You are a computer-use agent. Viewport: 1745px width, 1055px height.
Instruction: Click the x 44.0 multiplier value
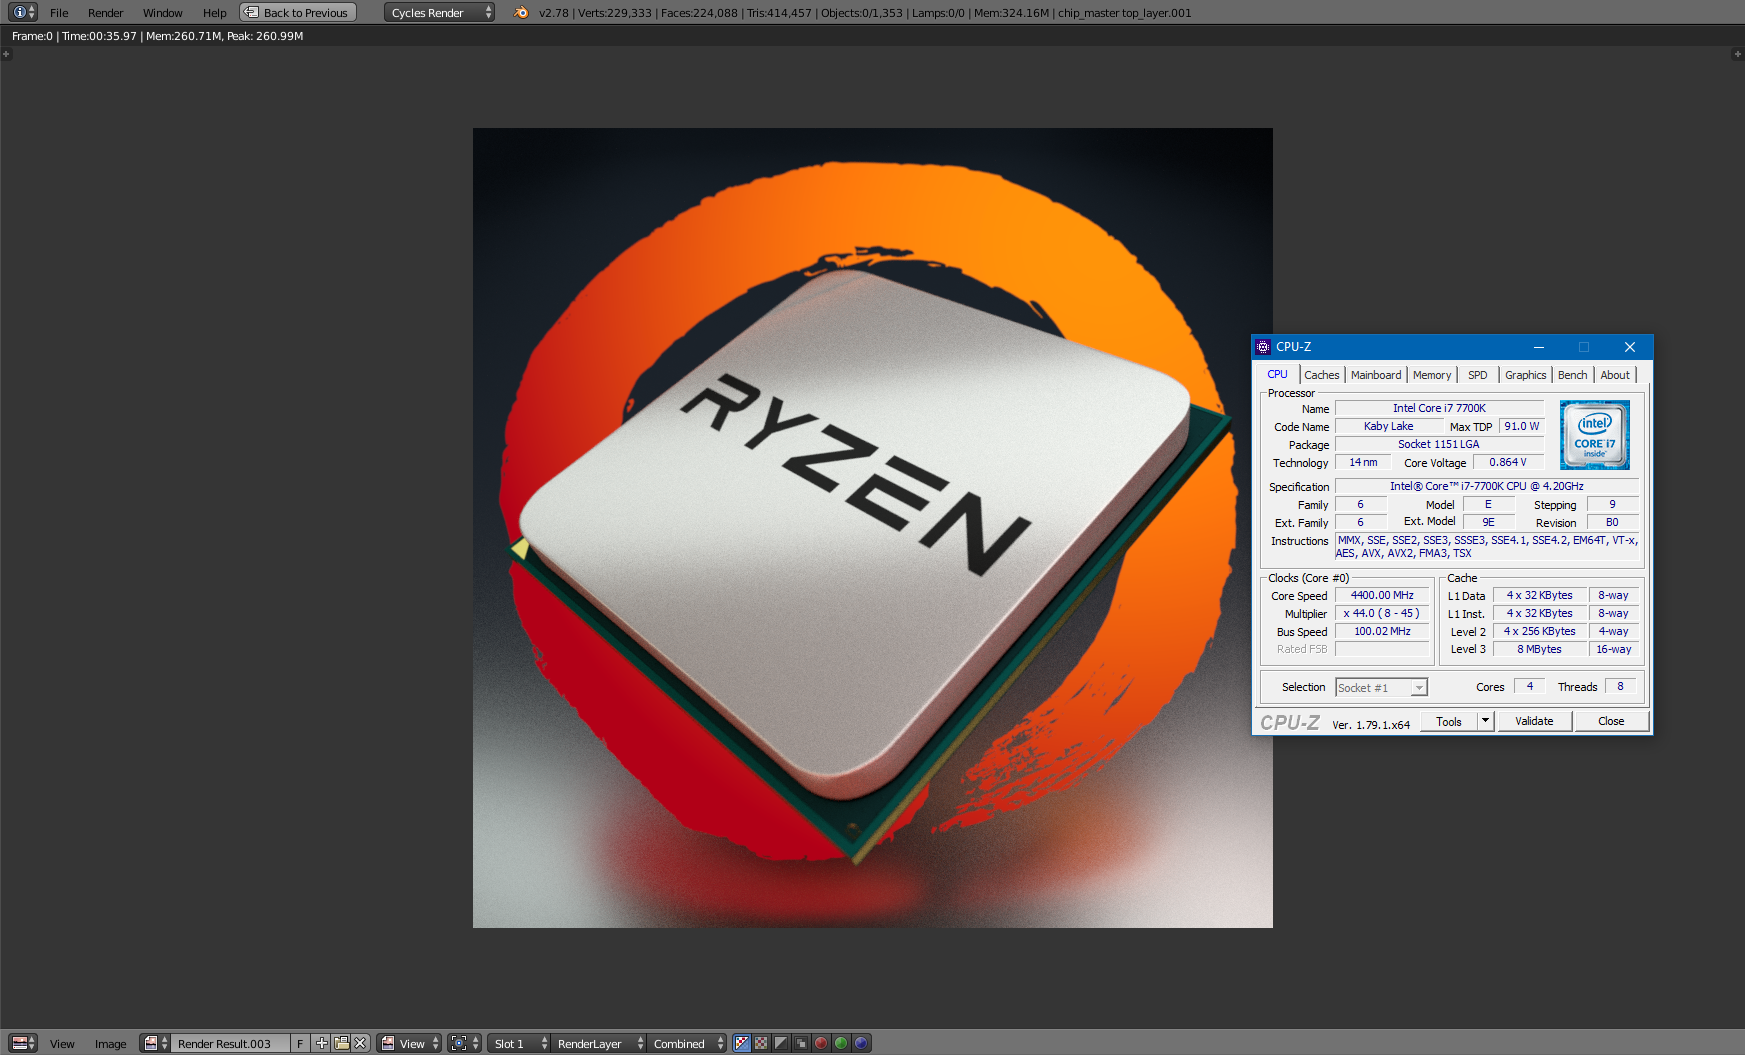click(1382, 613)
